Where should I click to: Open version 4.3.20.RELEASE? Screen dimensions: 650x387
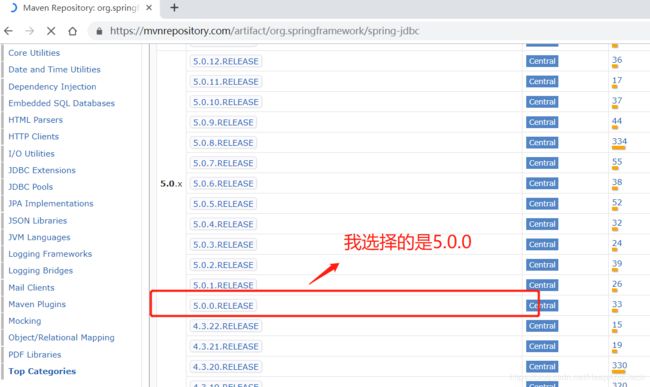point(226,367)
